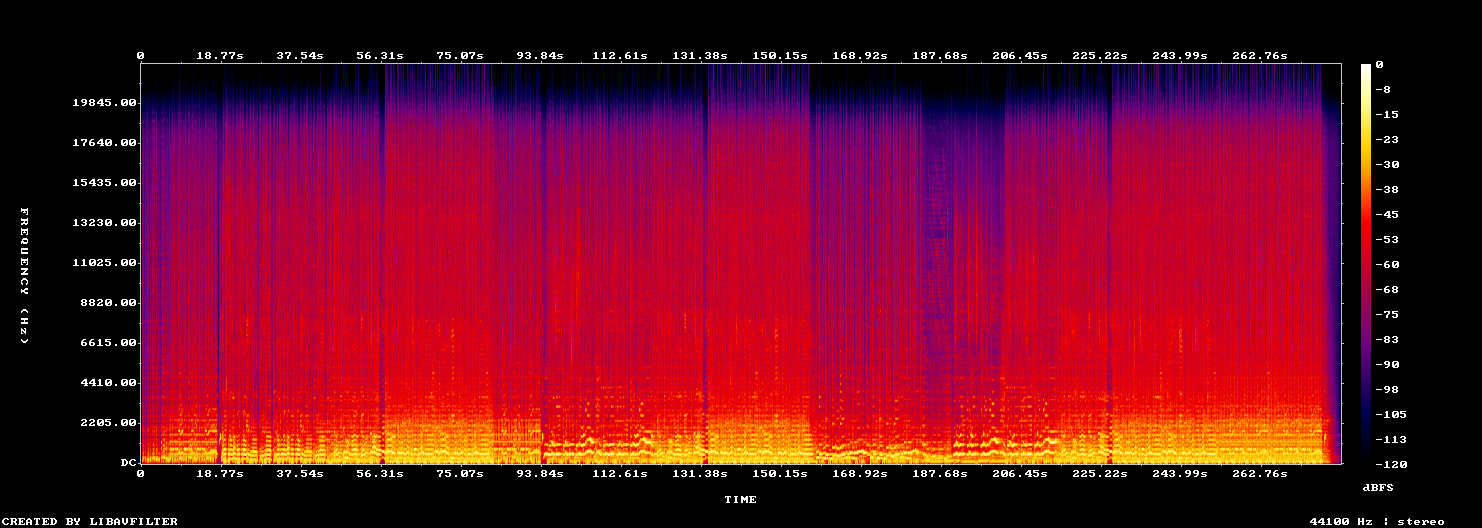
Task: Click the -45 dBFS scale value
Action: 1387,215
